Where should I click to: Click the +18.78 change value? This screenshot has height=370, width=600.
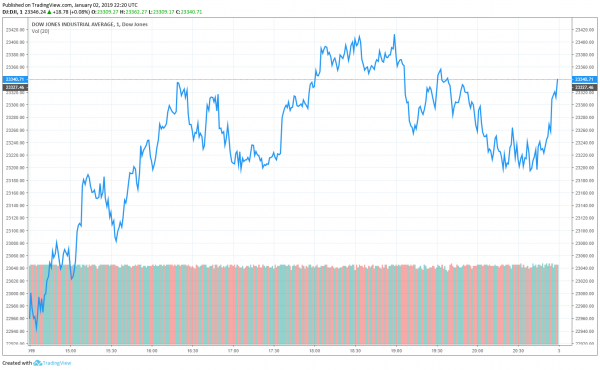(x=60, y=12)
